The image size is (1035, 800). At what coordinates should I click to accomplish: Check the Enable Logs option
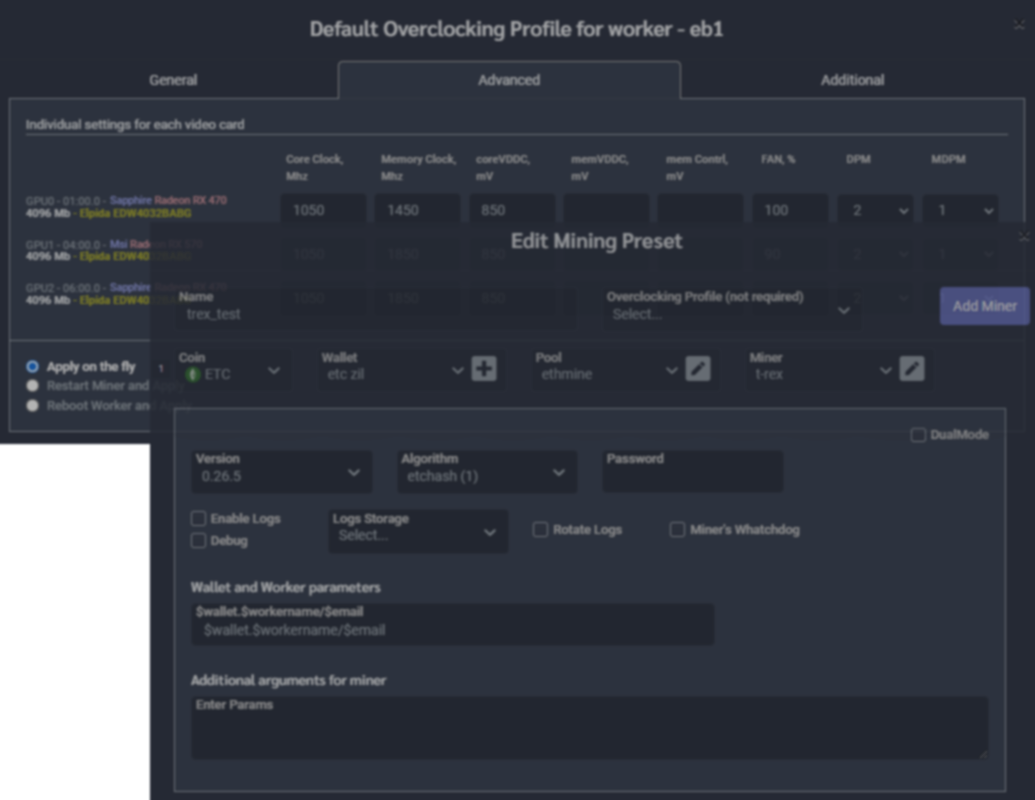[x=198, y=519]
